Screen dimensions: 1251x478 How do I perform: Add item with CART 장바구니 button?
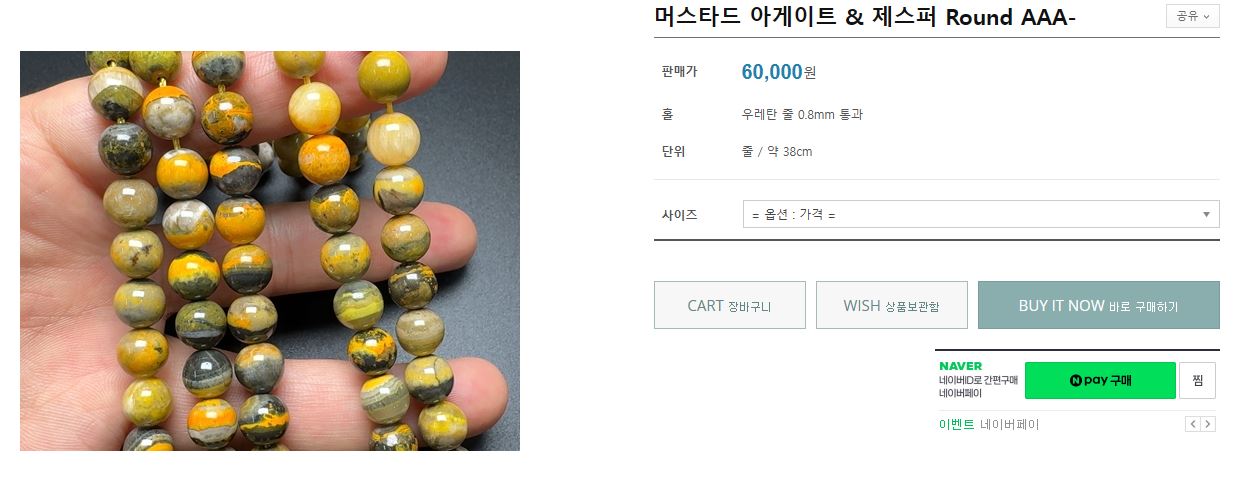click(x=729, y=305)
